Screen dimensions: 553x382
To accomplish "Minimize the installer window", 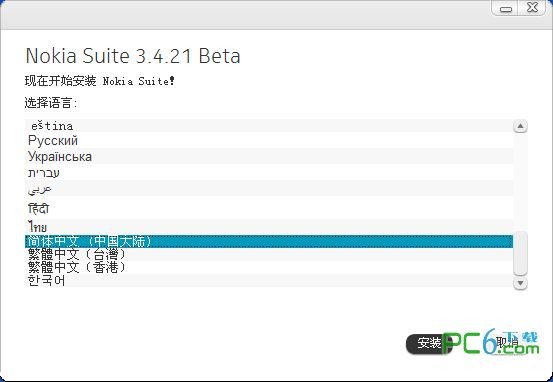I will tap(506, 8).
